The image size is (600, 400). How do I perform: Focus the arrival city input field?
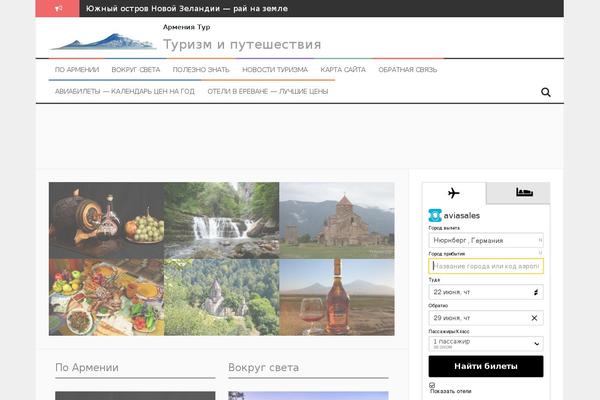point(486,266)
